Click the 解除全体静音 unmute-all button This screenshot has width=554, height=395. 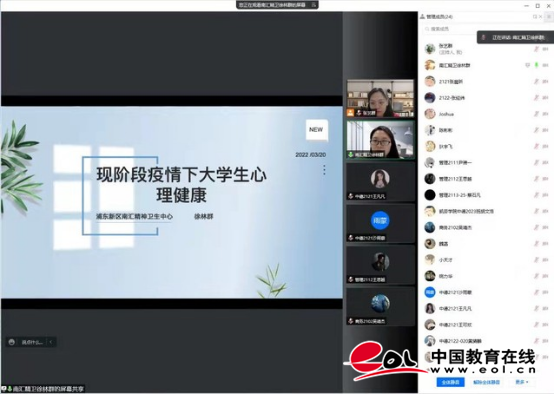pyautogui.click(x=486, y=382)
